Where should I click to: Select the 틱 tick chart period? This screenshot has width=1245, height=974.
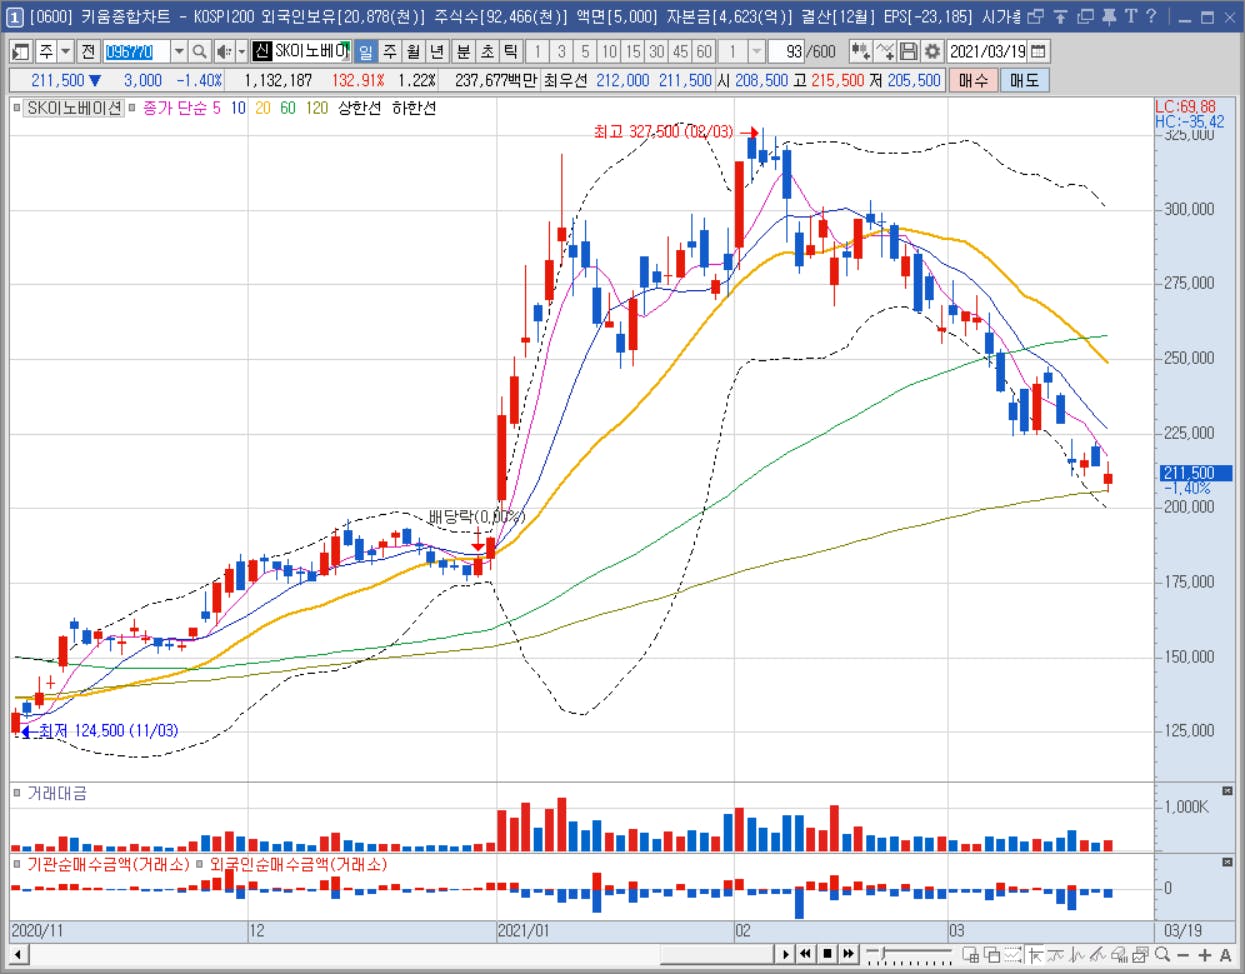tap(511, 51)
